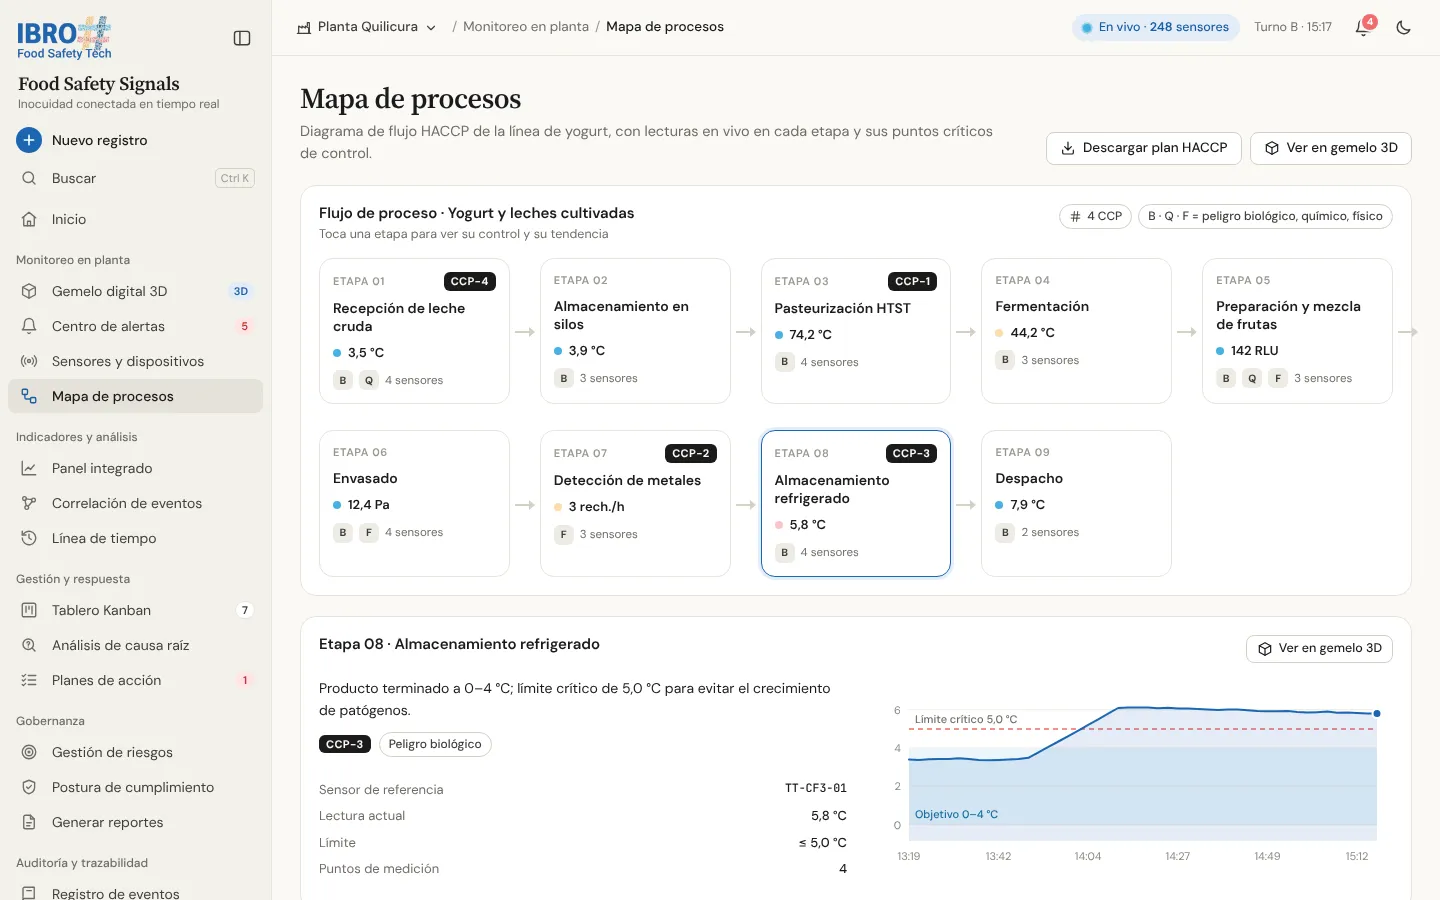Click the search field Buscar
Screen dimensions: 1440x900
coord(135,178)
